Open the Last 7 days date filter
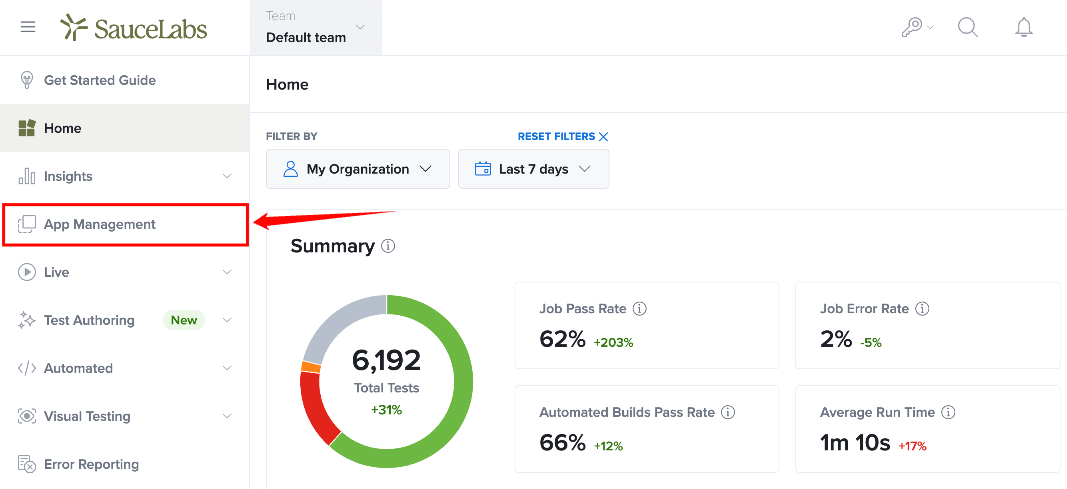The image size is (1067, 489). point(534,169)
